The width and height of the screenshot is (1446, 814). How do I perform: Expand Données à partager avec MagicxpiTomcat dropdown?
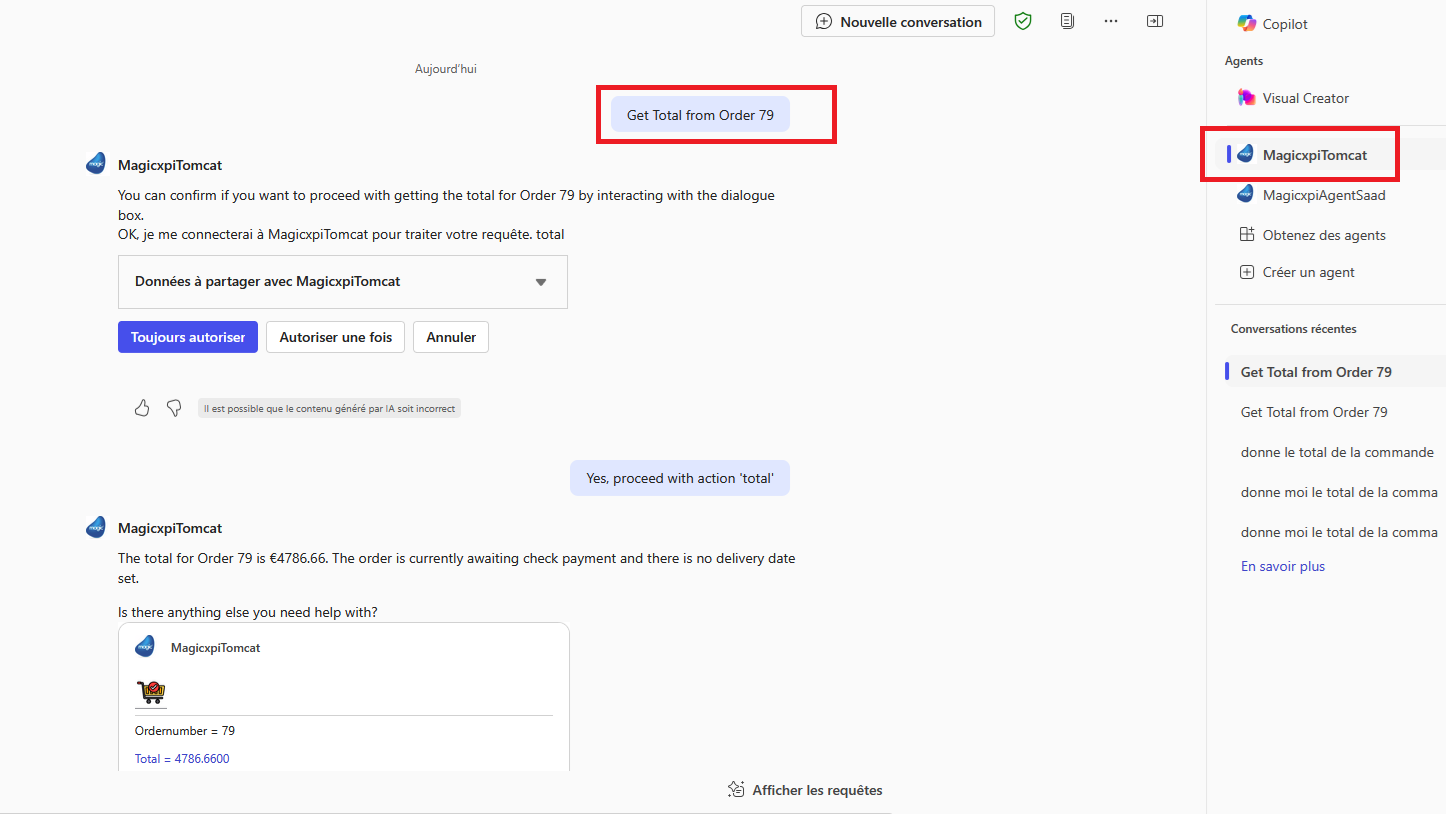click(343, 282)
